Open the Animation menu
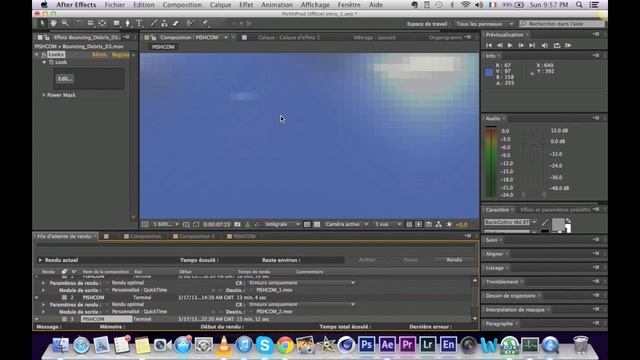 pyautogui.click(x=277, y=5)
